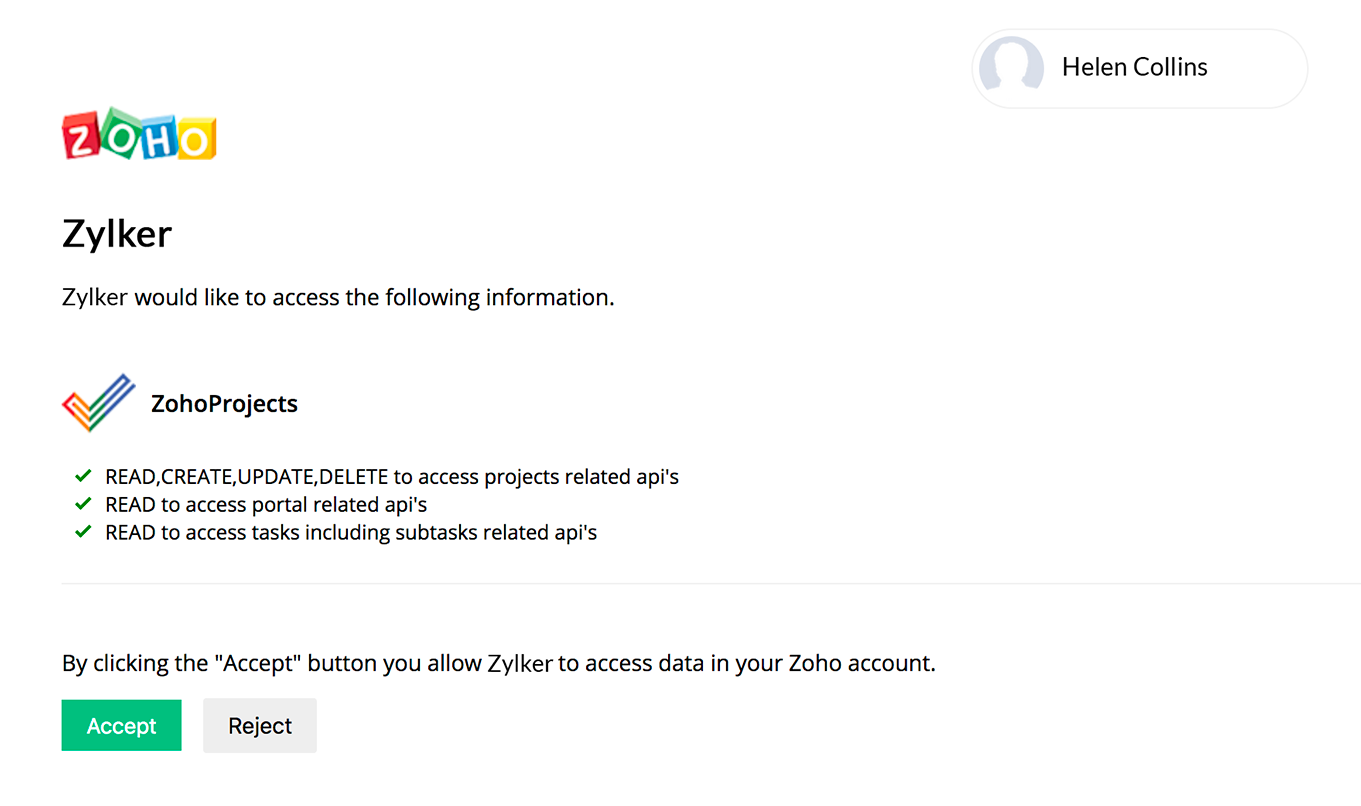Select the READ portal related api's line
Image resolution: width=1361 pixels, height=806 pixels.
point(266,505)
